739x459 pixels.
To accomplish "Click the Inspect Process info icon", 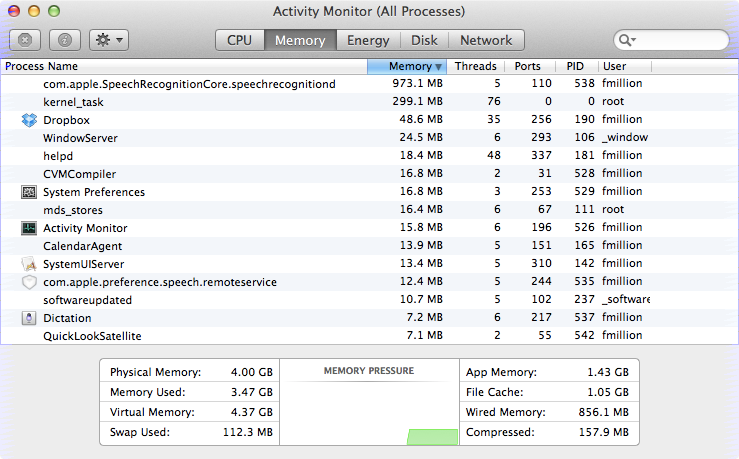I will pos(65,40).
